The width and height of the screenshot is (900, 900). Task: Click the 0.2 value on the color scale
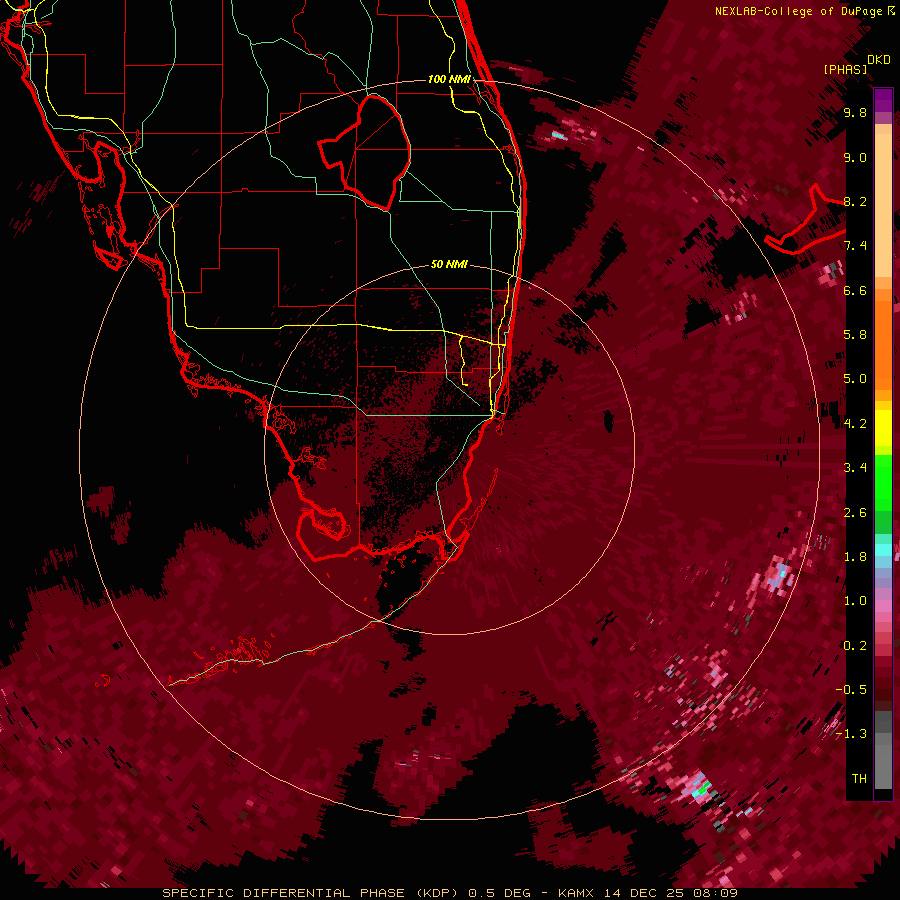[855, 646]
